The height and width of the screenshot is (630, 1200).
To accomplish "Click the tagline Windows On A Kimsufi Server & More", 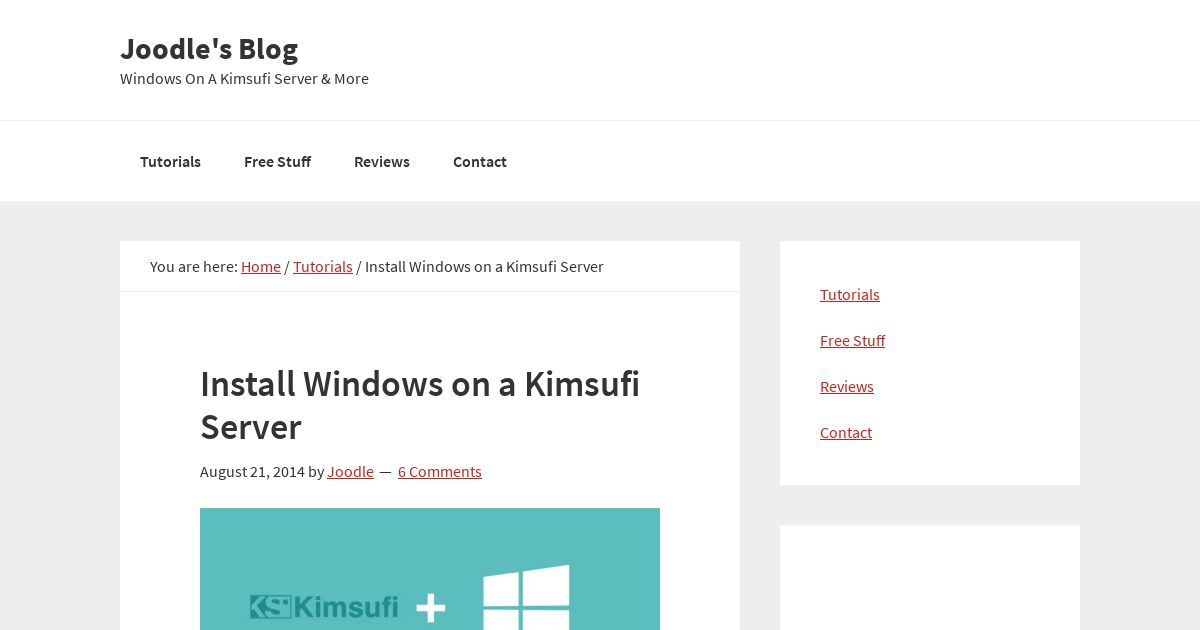I will pyautogui.click(x=244, y=78).
